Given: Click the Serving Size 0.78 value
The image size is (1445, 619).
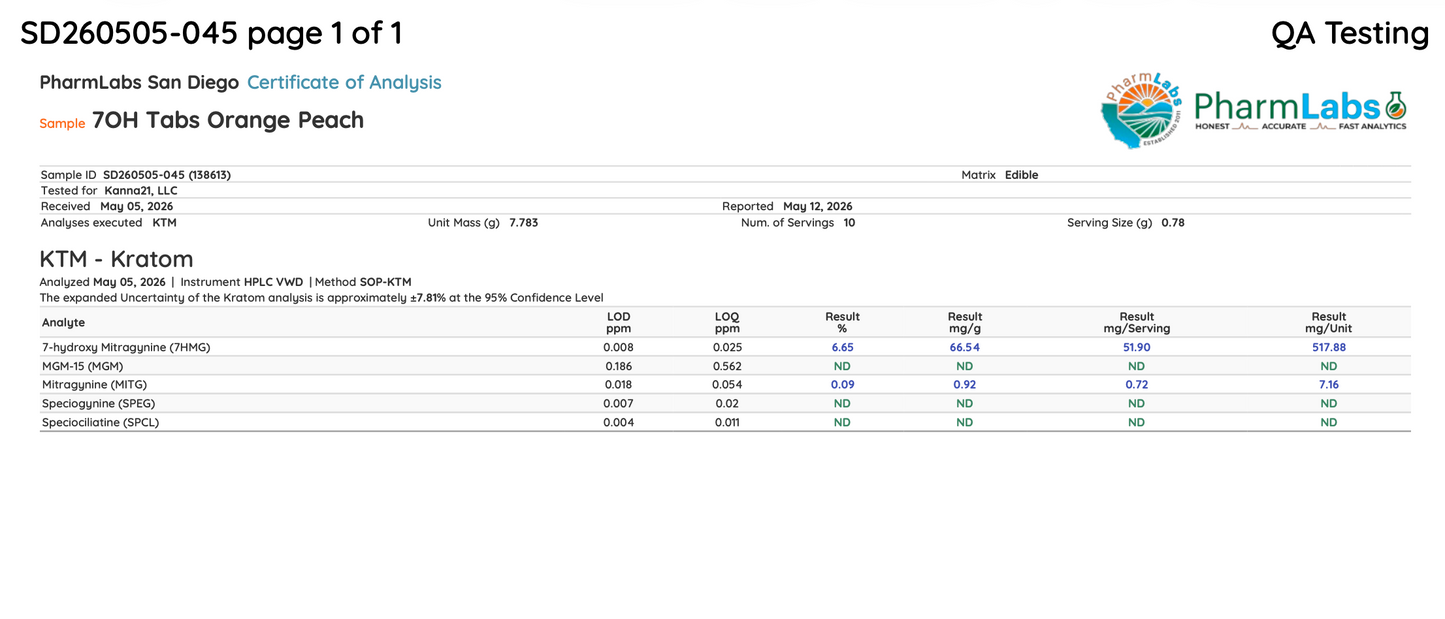Looking at the screenshot, I should [1173, 223].
